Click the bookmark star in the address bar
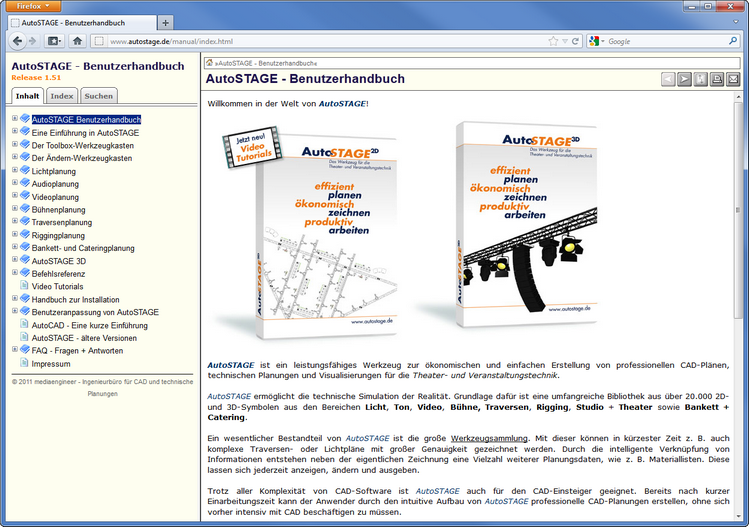Image resolution: width=749 pixels, height=527 pixels. [552, 41]
